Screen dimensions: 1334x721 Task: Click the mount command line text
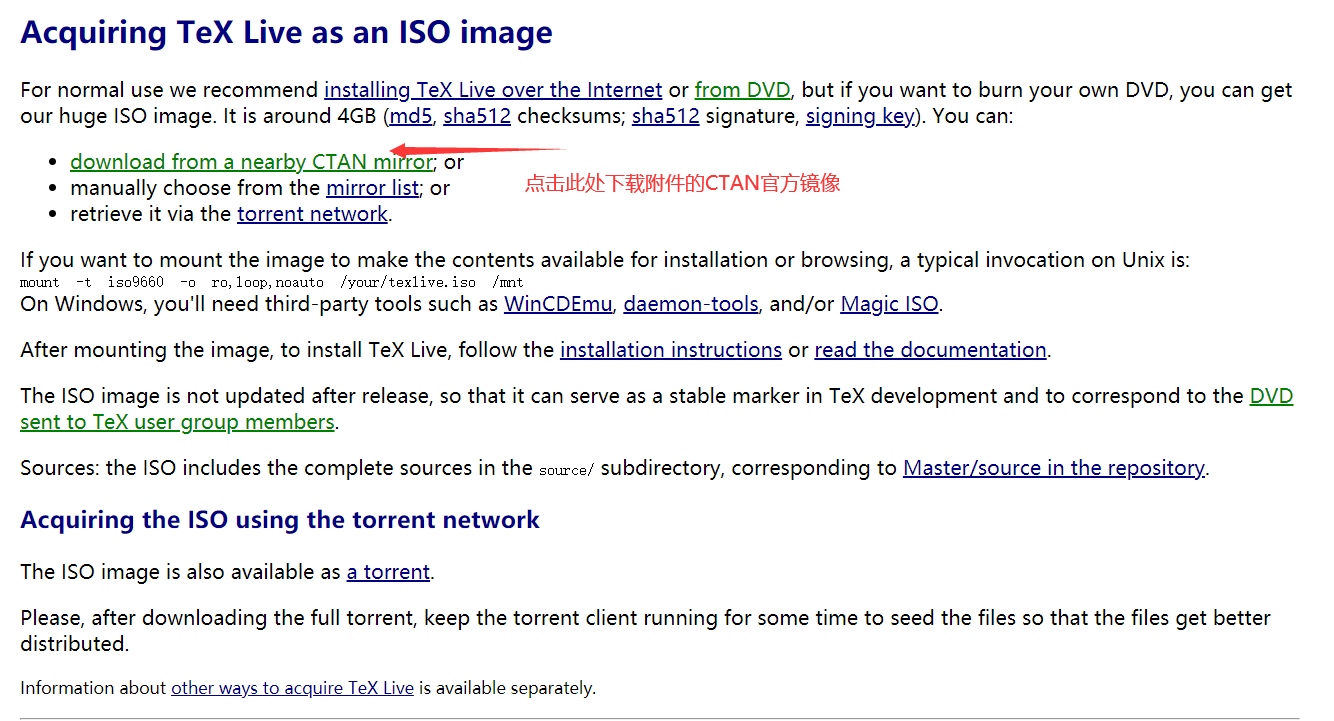tap(271, 282)
